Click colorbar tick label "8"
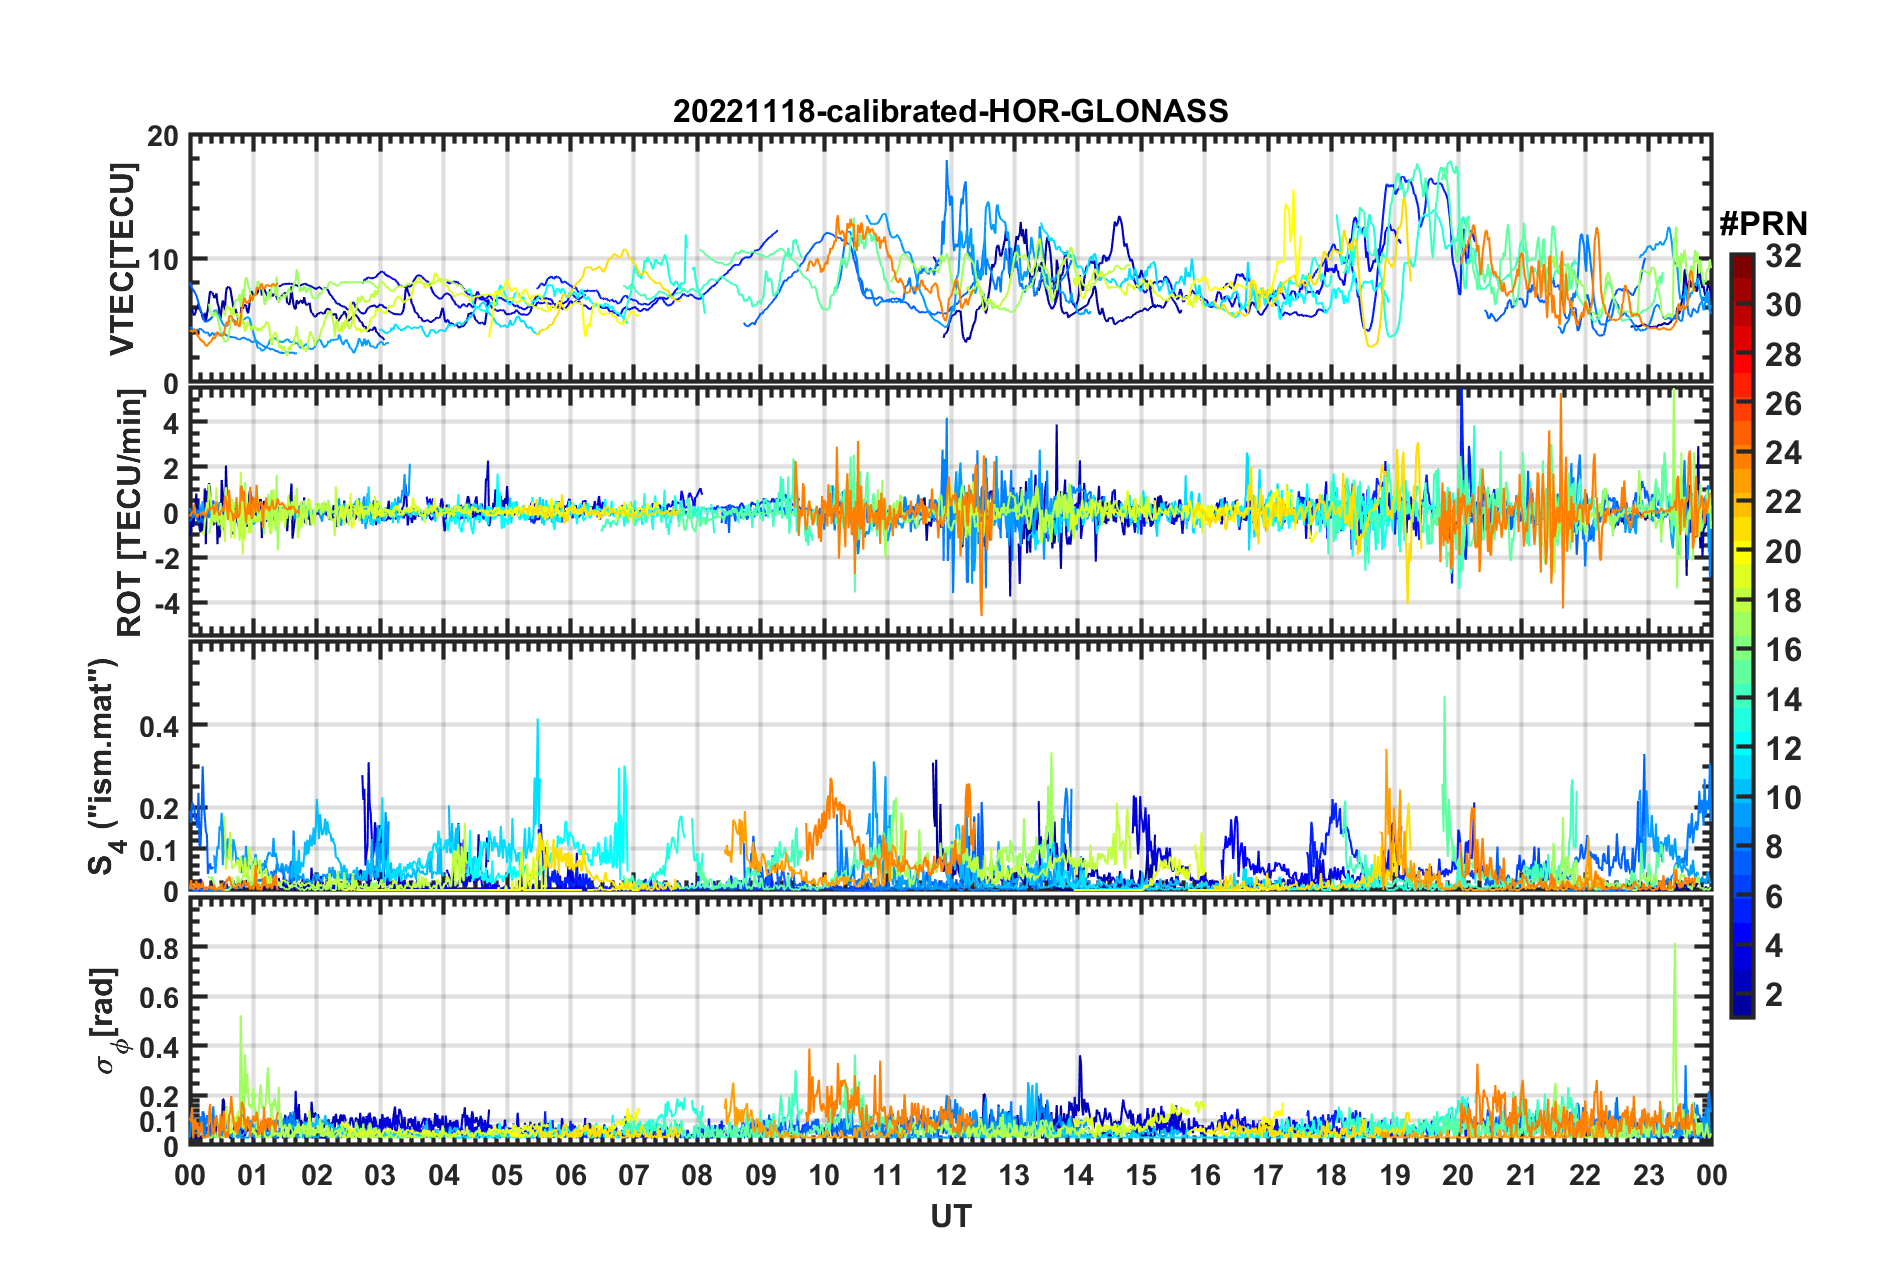1902x1272 pixels. click(x=1775, y=847)
